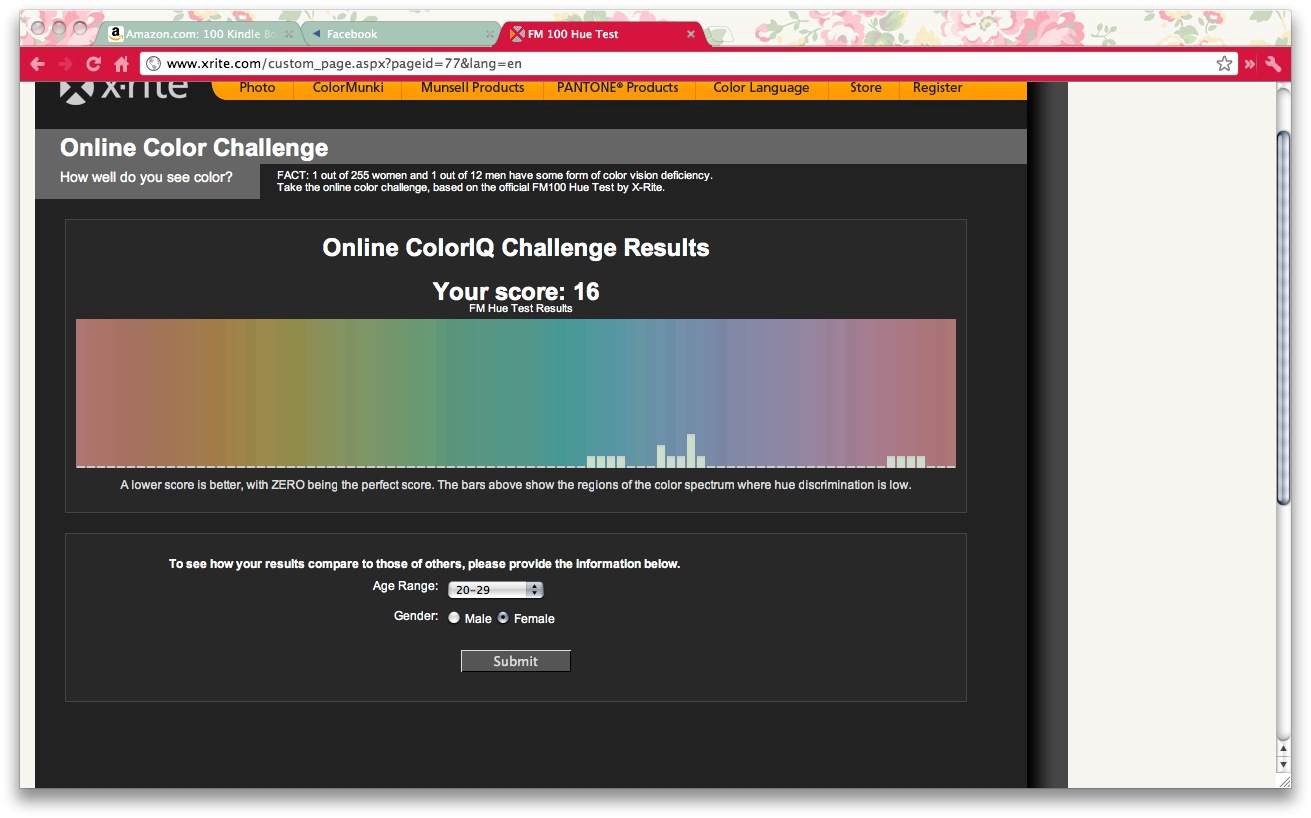Go forward with the browser forward arrow
1311x818 pixels.
(66, 64)
